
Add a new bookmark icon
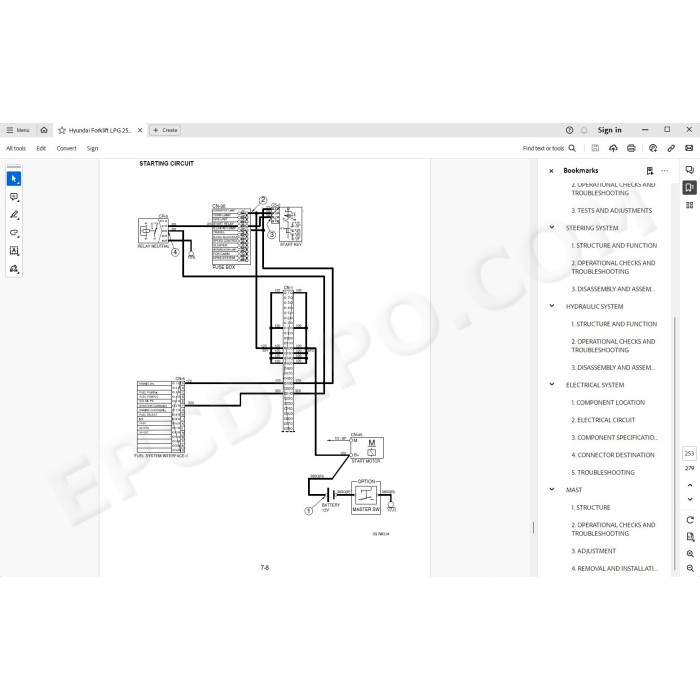(x=650, y=171)
